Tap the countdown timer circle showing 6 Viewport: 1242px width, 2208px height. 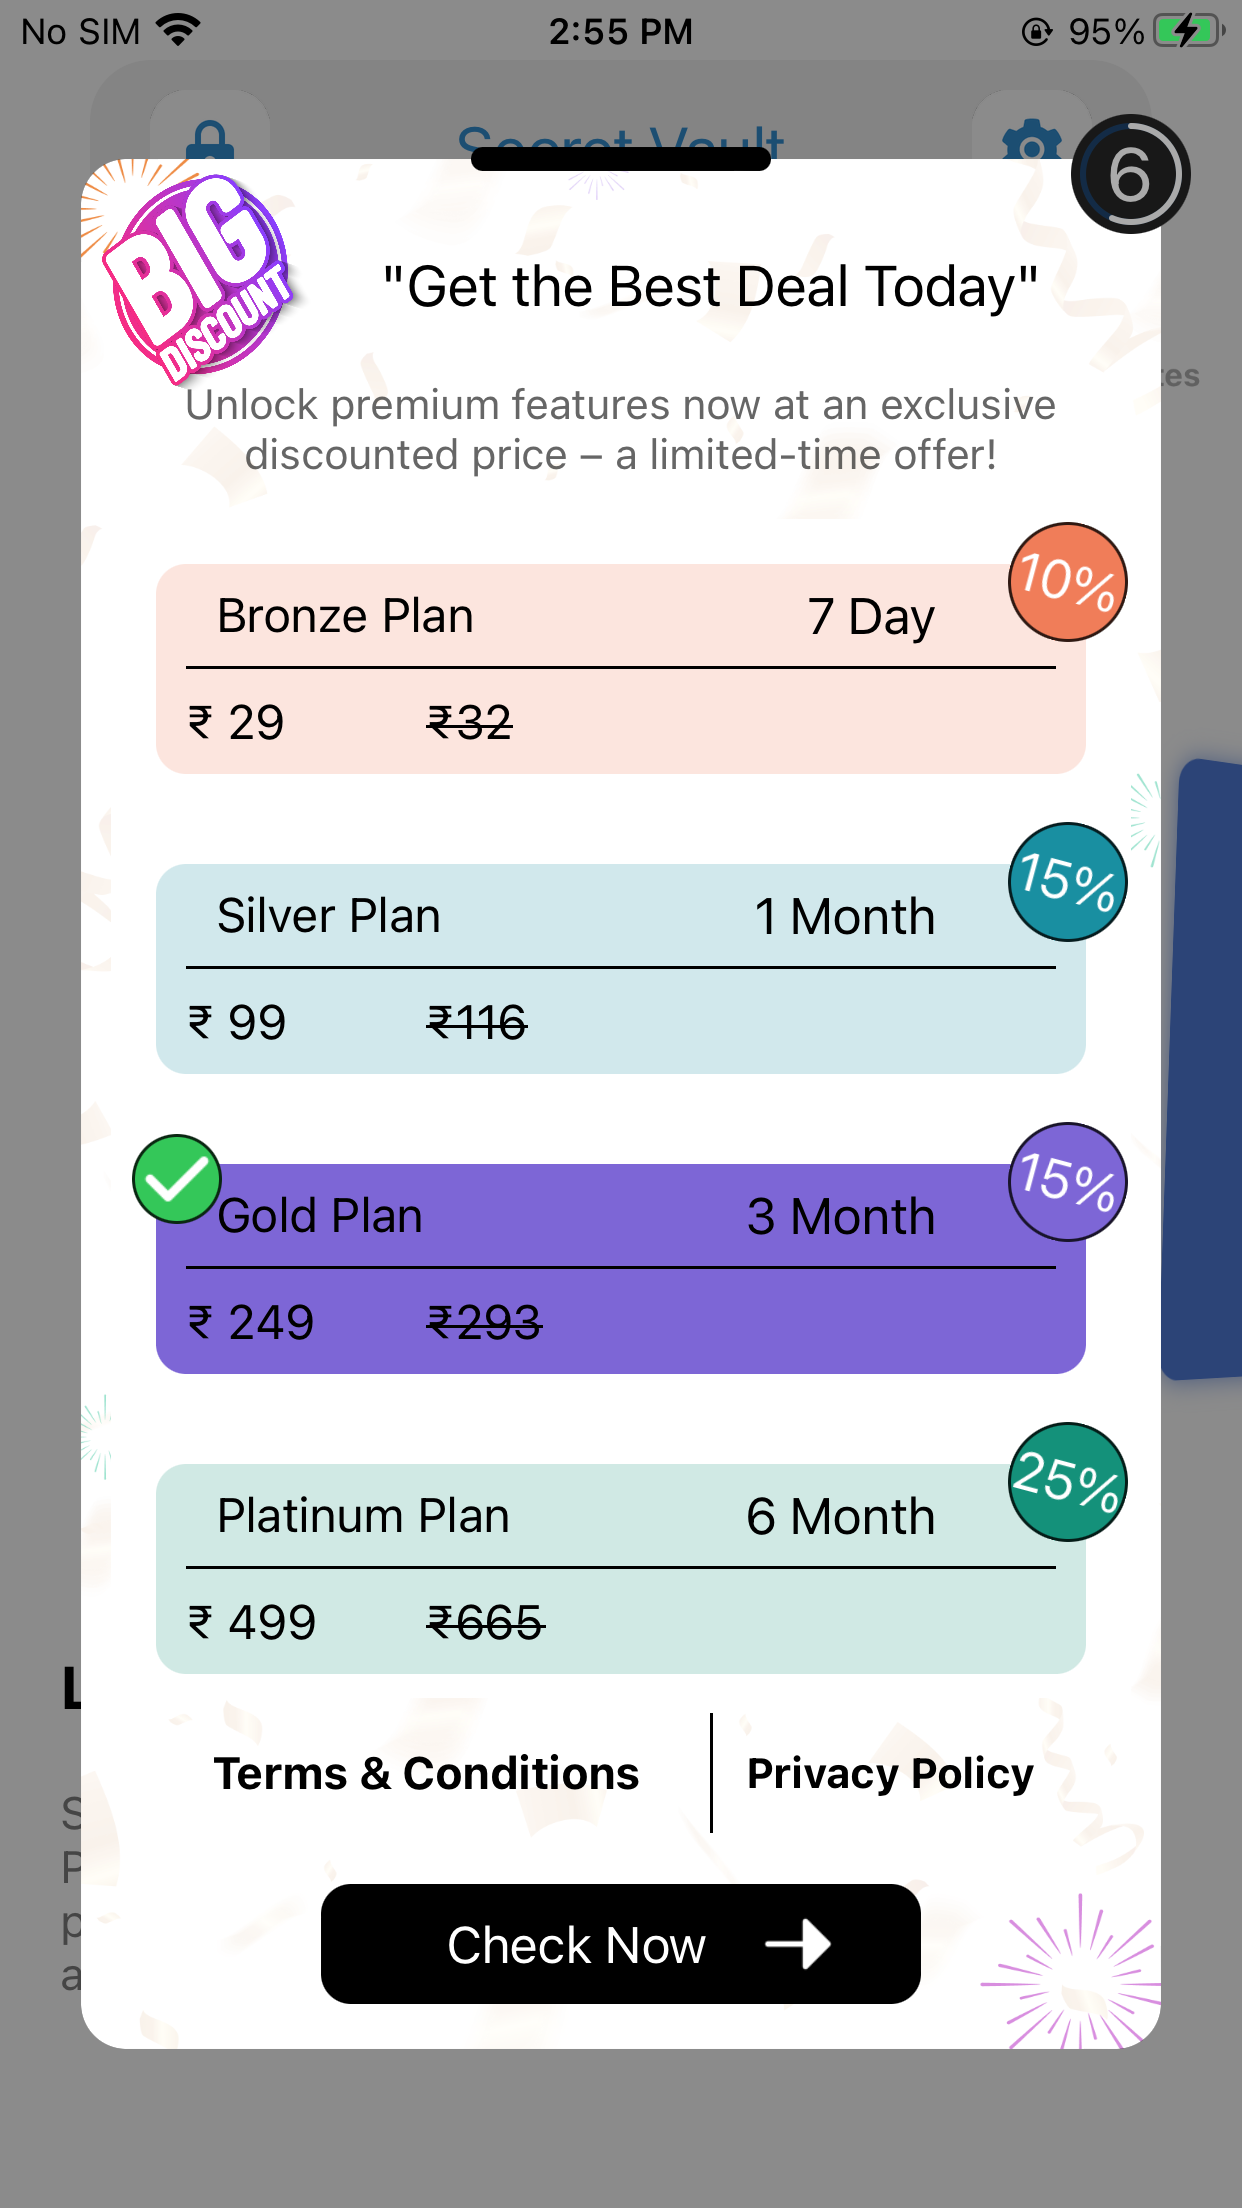click(1130, 175)
